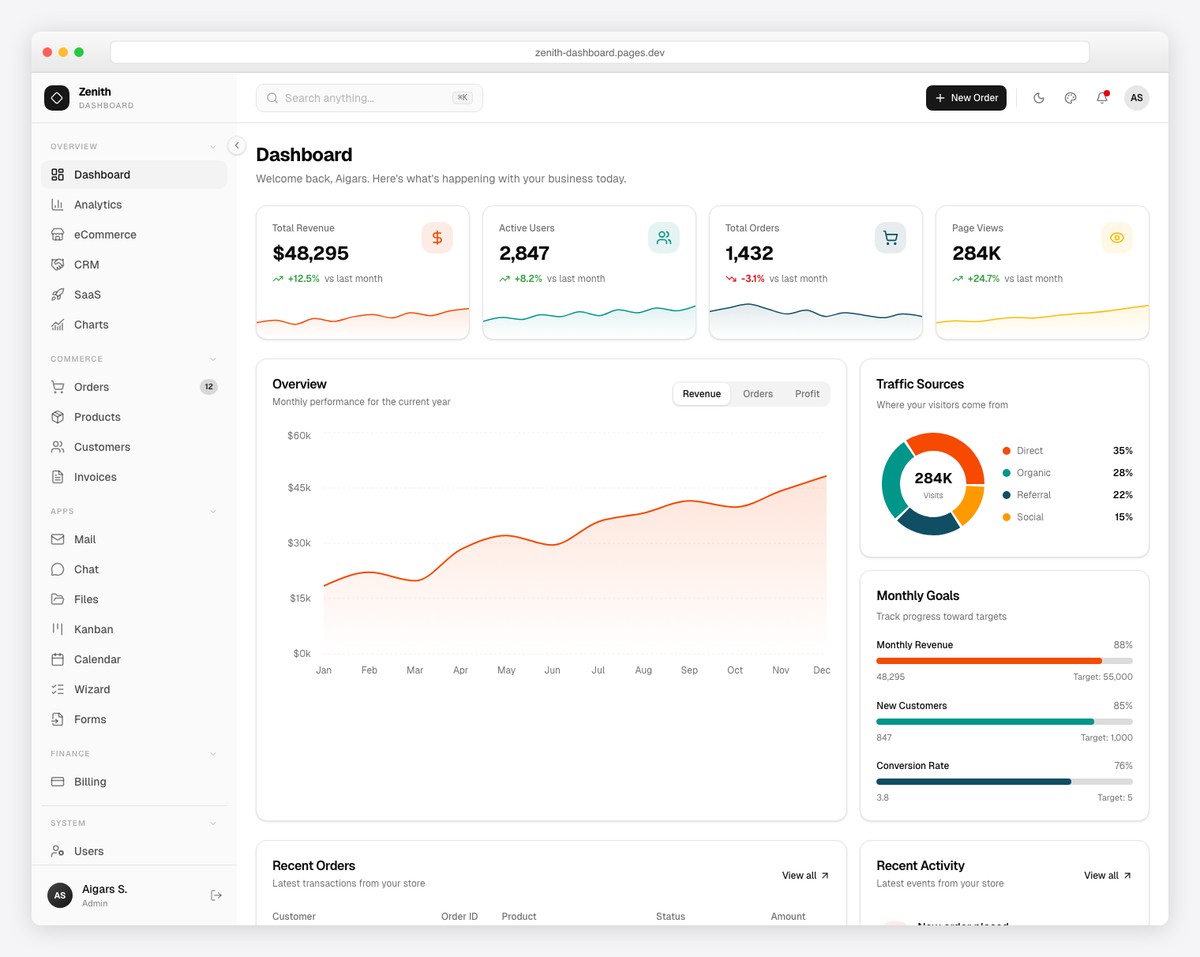Screen dimensions: 1200x957
Task: Open the Analytics section in the sidebar
Action: (x=95, y=204)
